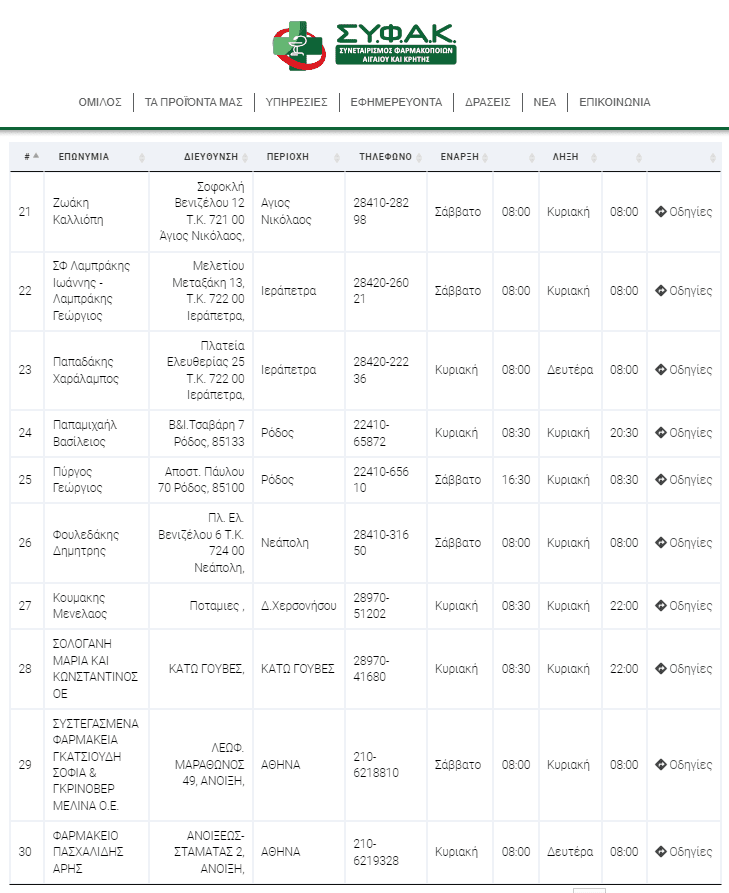This screenshot has width=729, height=893.
Task: Click row number 27
Action: [25, 606]
